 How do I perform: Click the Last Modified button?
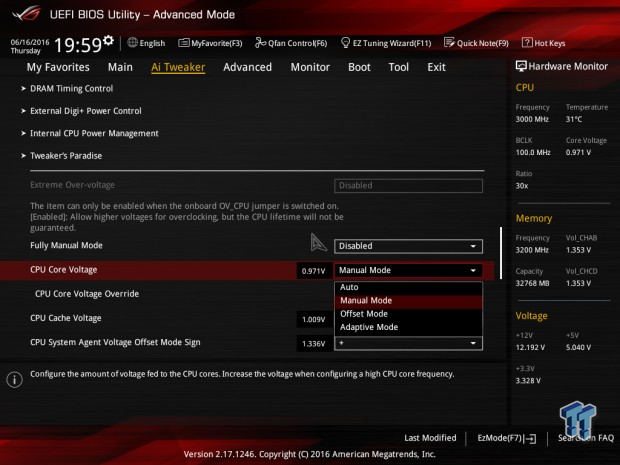tap(430, 438)
